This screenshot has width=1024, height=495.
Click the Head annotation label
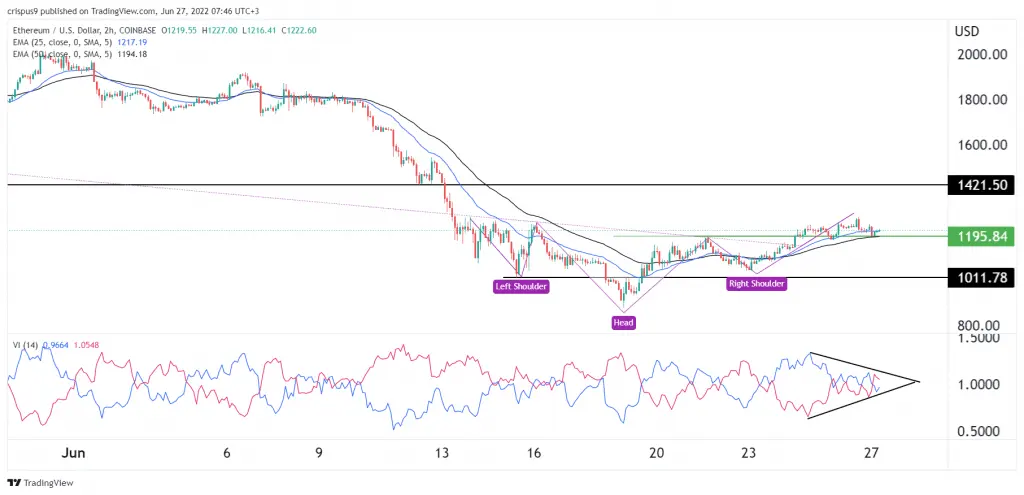pos(624,322)
